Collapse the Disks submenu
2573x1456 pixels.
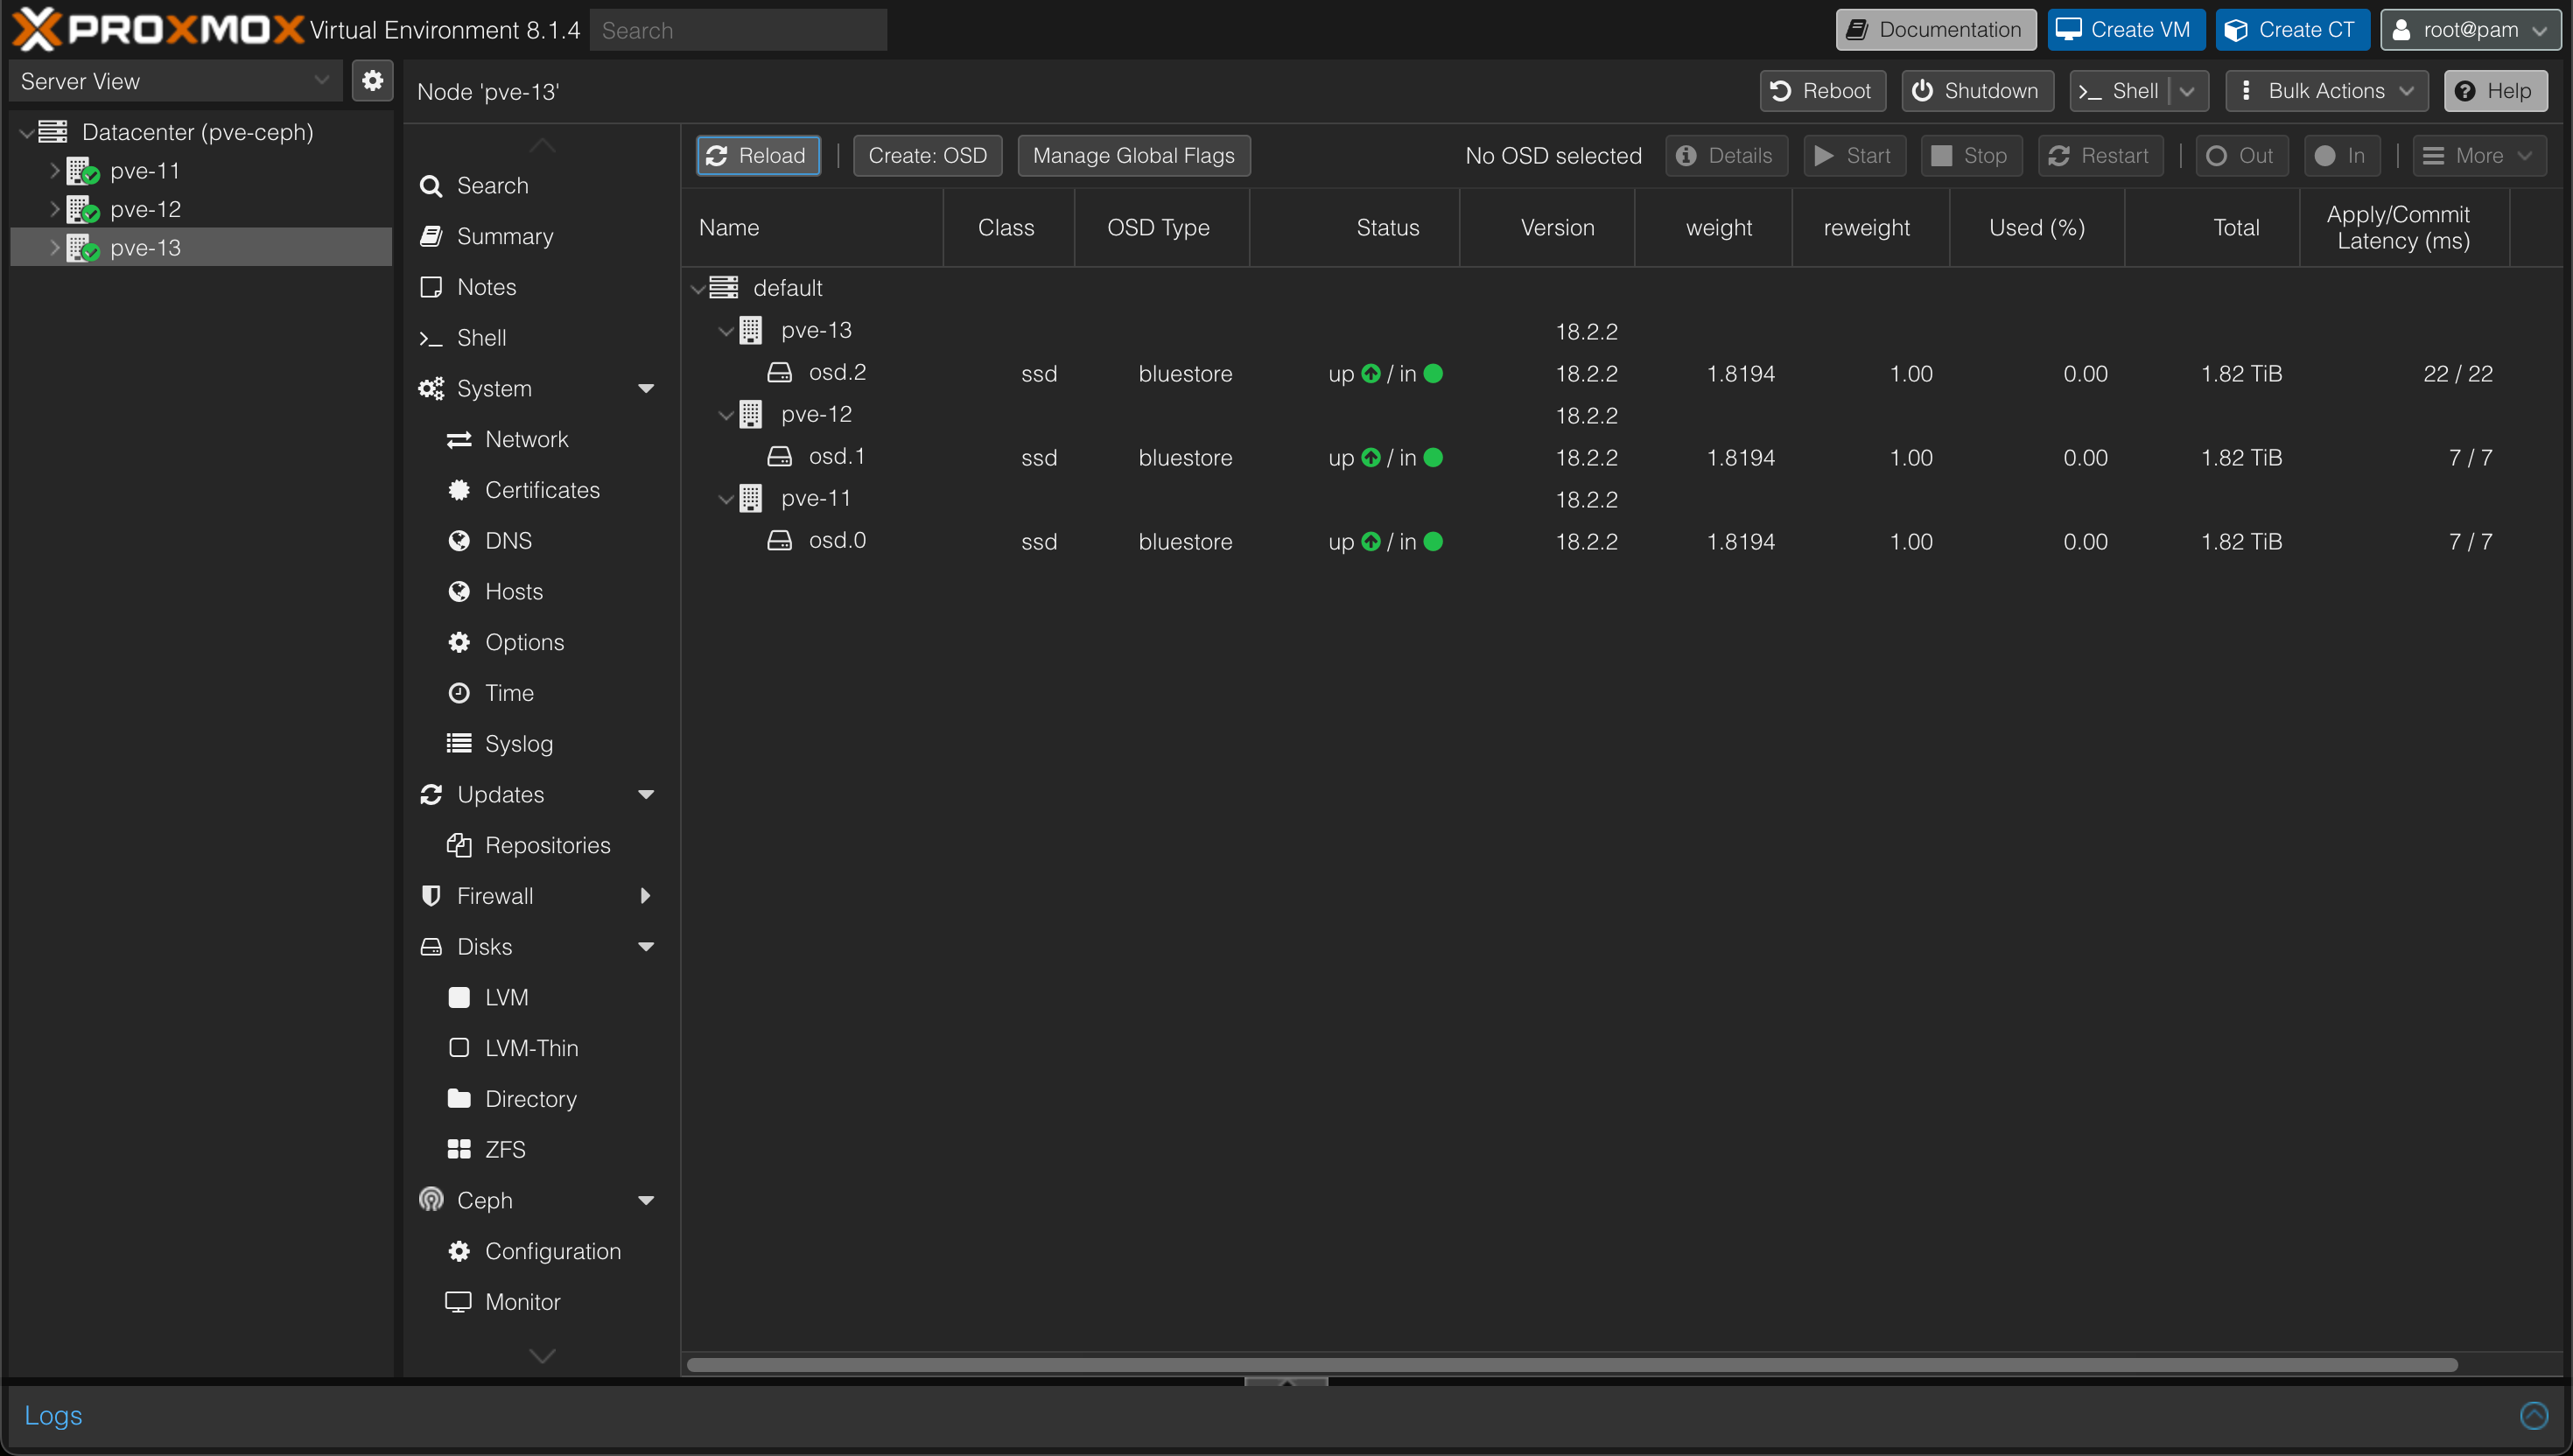coord(646,946)
